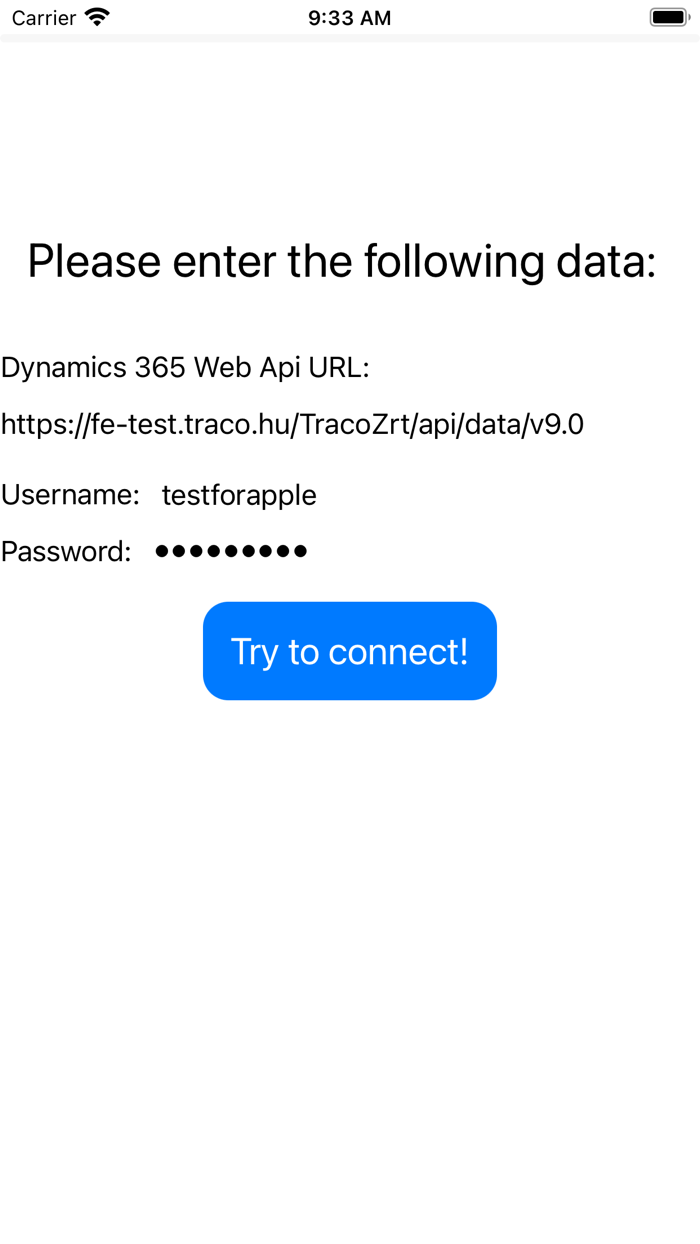Click the first dot of the password
Screen dimensions: 700x1244
[163, 551]
